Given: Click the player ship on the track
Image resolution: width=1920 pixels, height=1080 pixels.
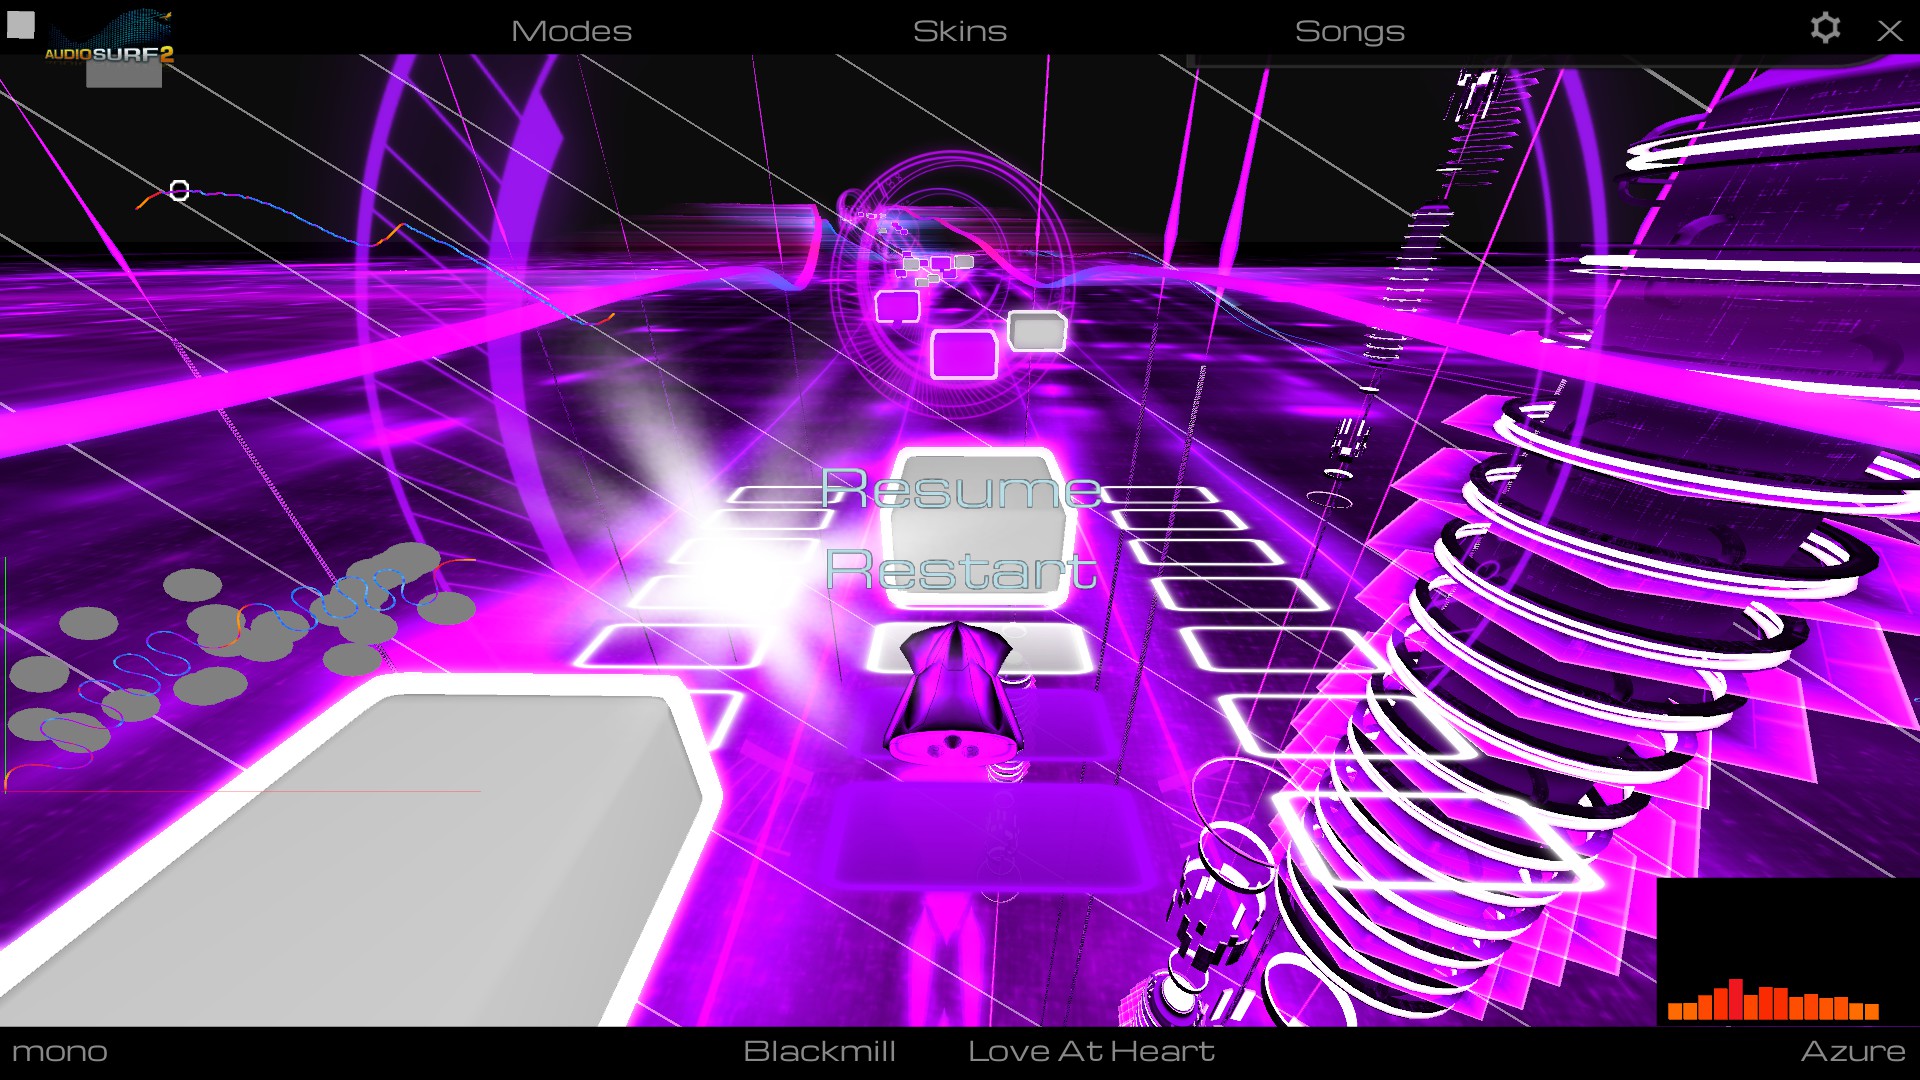Looking at the screenshot, I should pyautogui.click(x=953, y=695).
